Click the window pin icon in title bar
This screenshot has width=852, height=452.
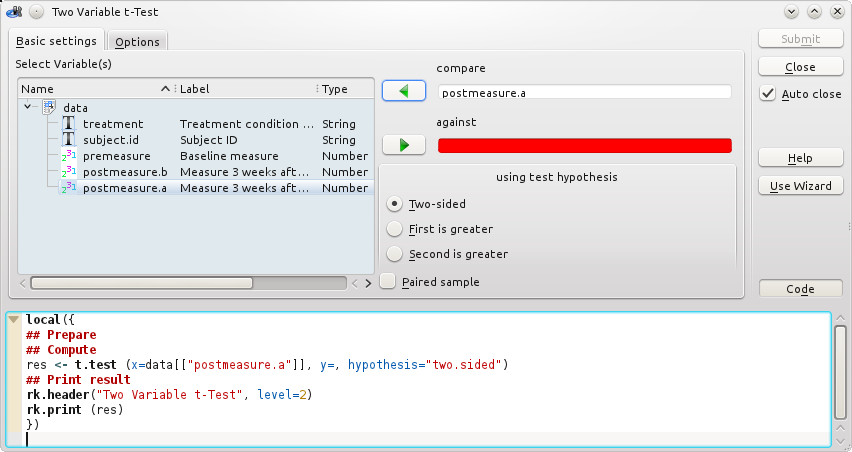click(36, 12)
